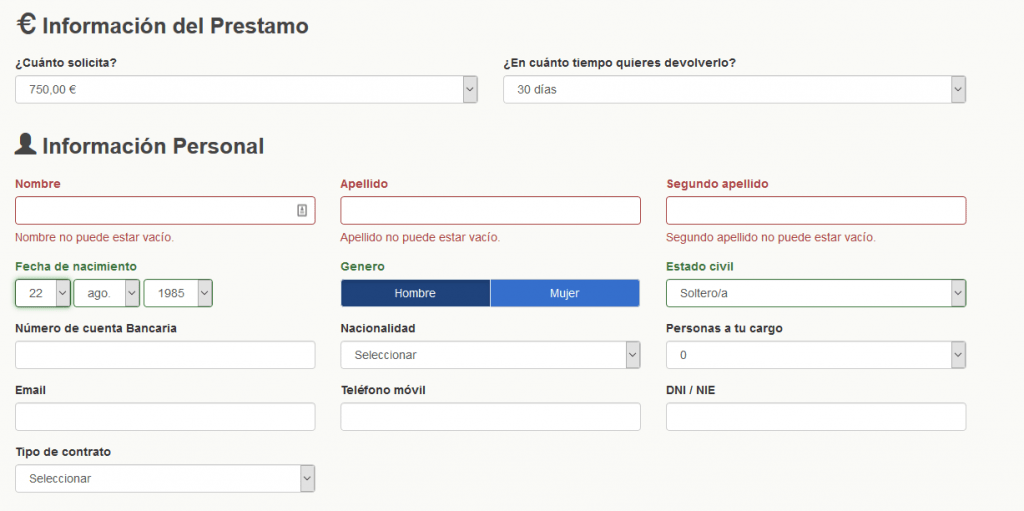Click the Información del Prestamo heading
Screen dimensions: 1024x511
(175, 26)
